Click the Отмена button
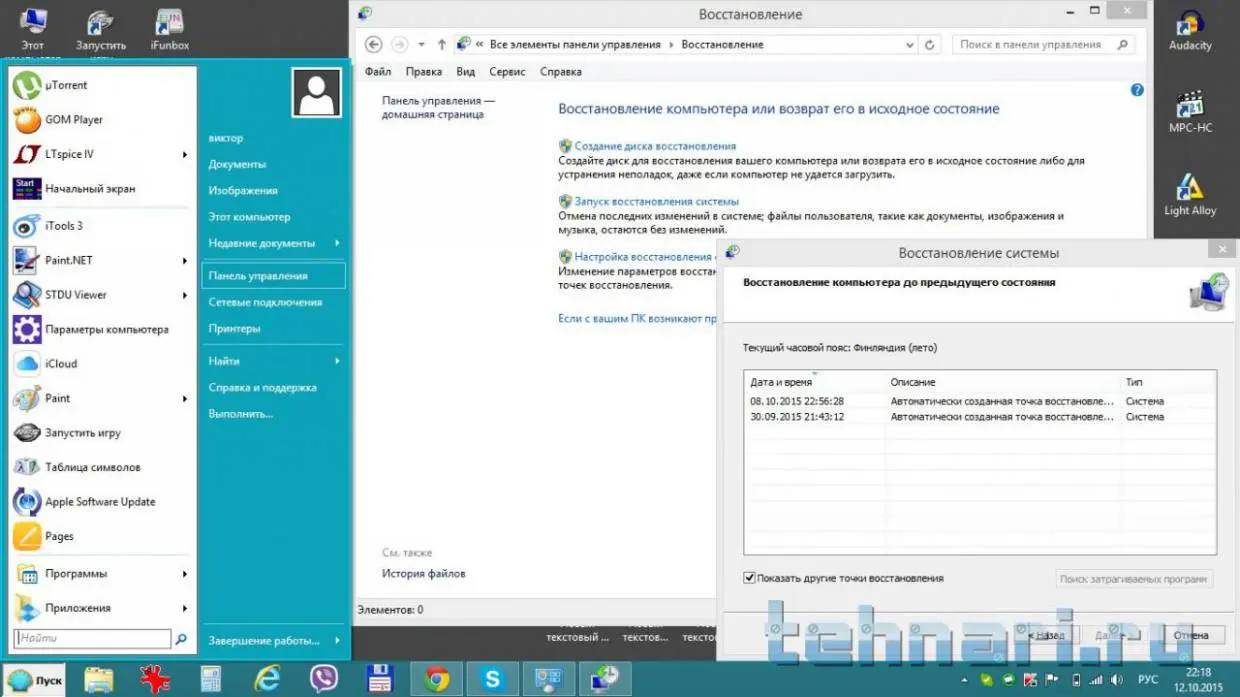 tap(1191, 635)
